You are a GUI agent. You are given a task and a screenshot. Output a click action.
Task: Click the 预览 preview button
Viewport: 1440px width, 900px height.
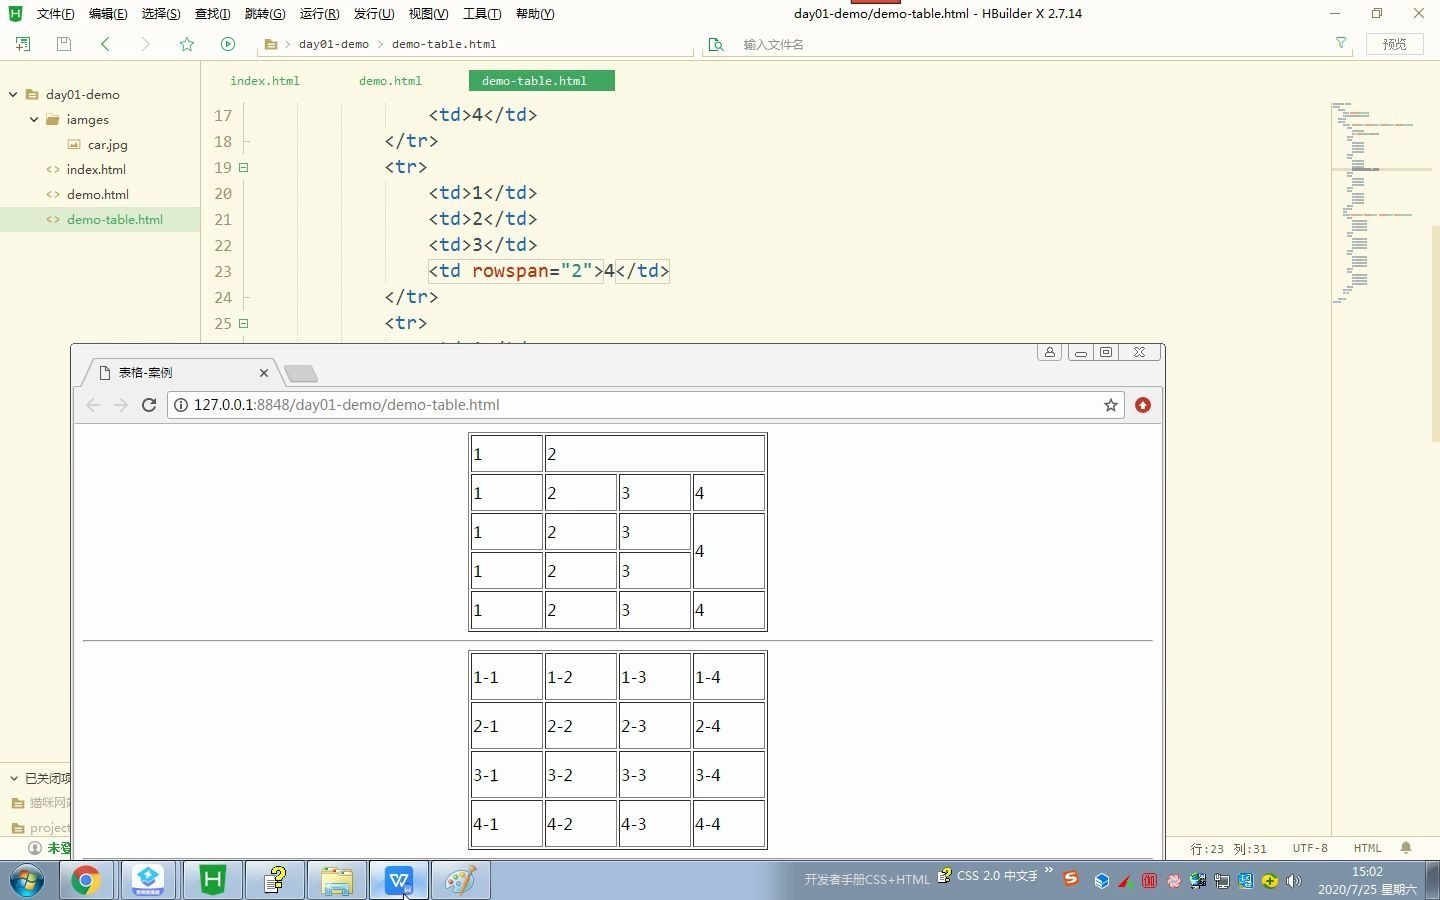point(1395,44)
